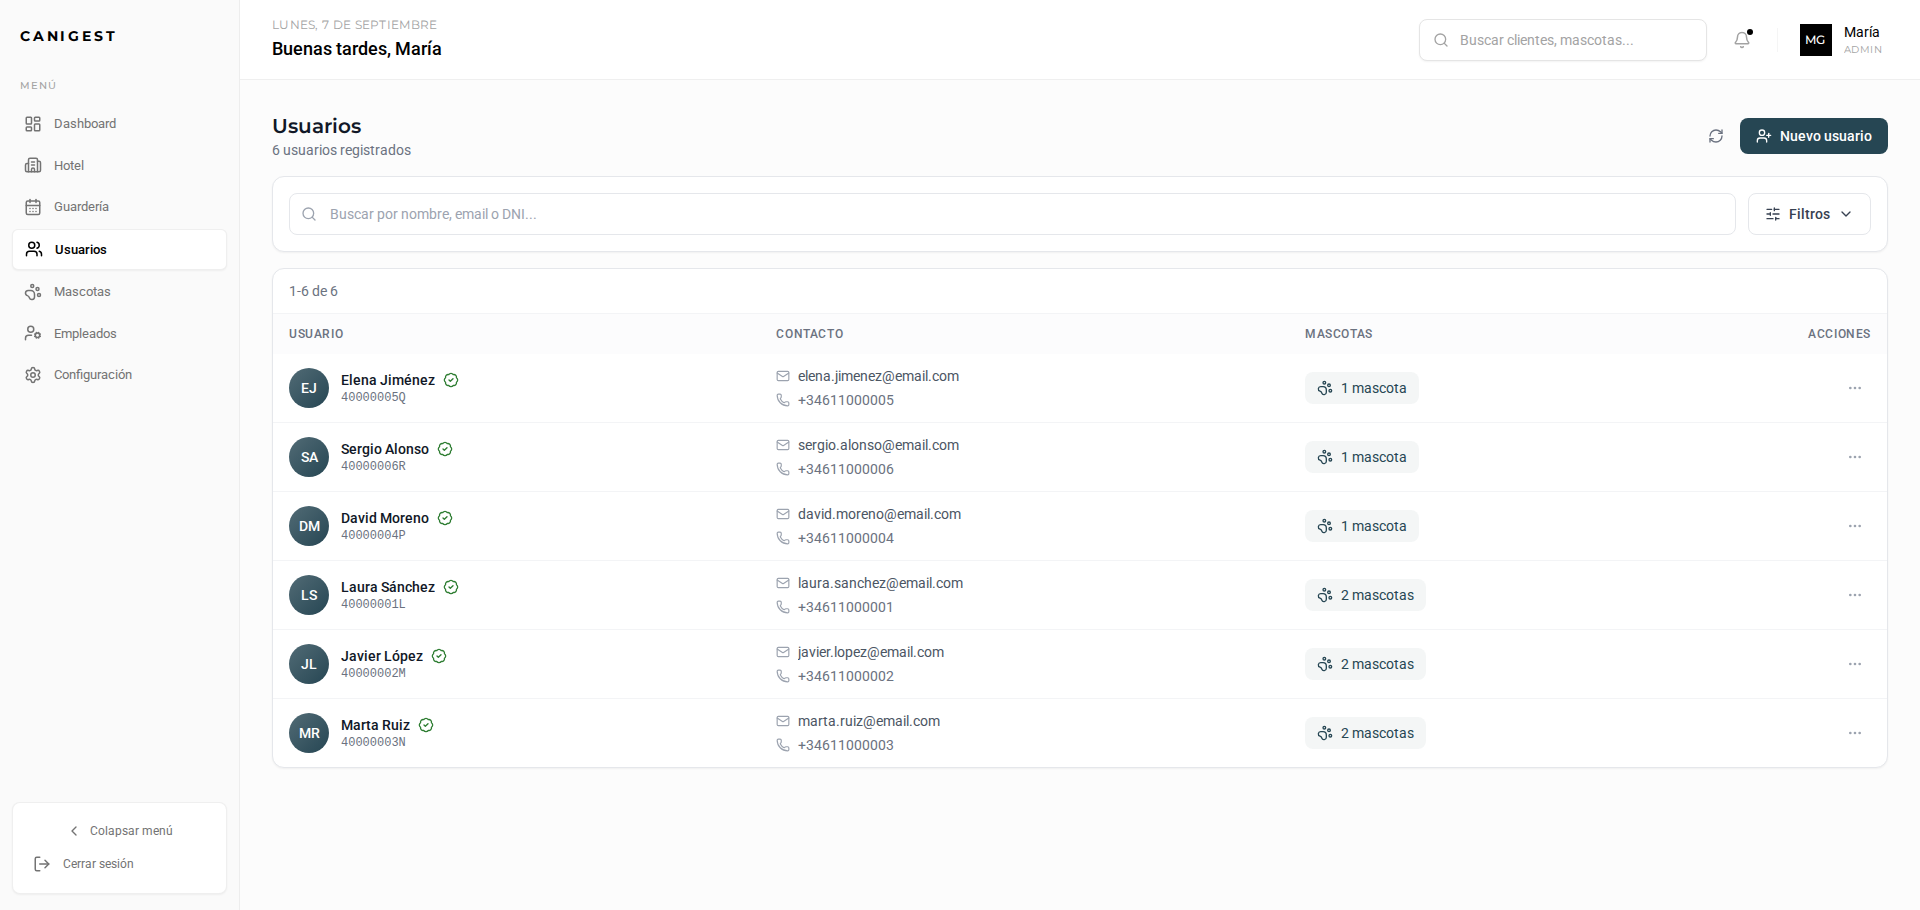
Task: Click the email icon for elena.jimenez@email.com
Action: click(x=783, y=376)
